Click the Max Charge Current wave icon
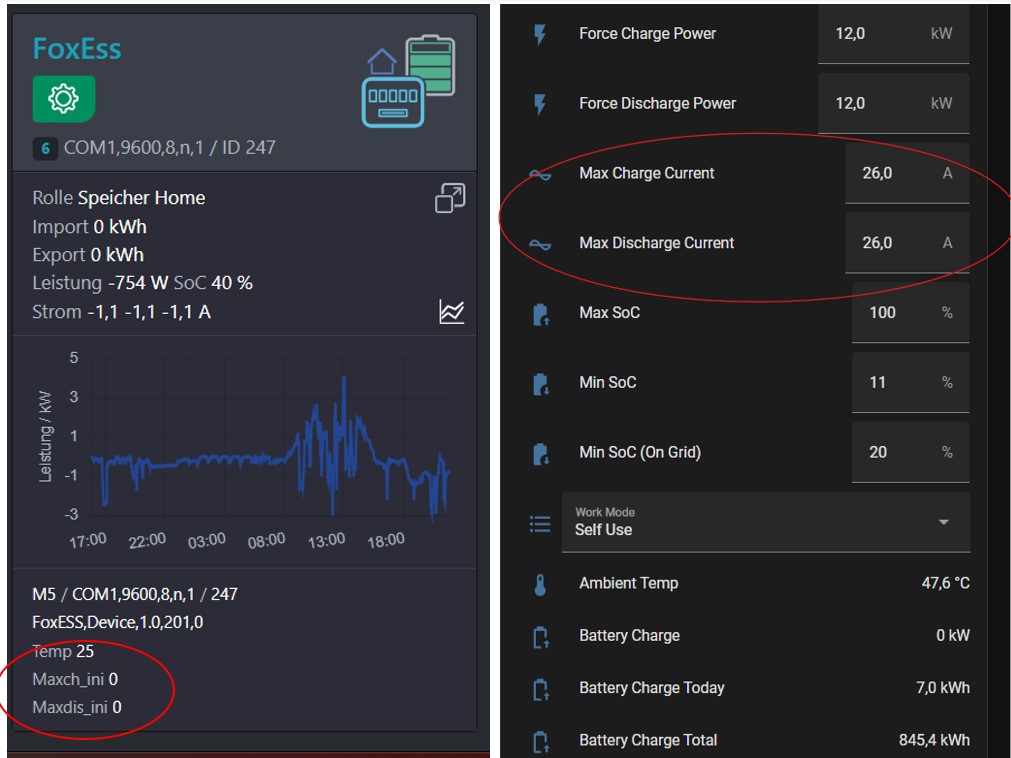 pyautogui.click(x=540, y=174)
